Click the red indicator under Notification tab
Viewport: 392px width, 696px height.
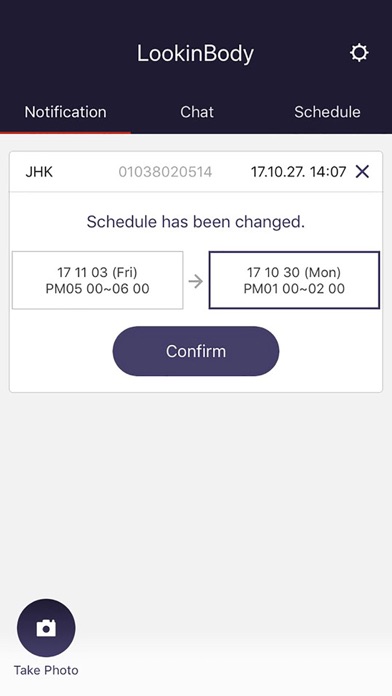coord(65,132)
